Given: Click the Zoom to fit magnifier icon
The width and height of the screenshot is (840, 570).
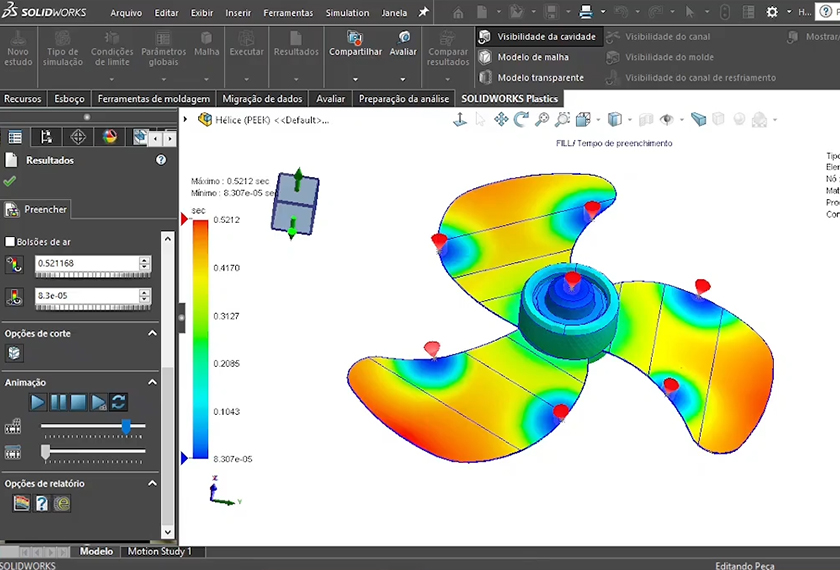Looking at the screenshot, I should [x=542, y=119].
